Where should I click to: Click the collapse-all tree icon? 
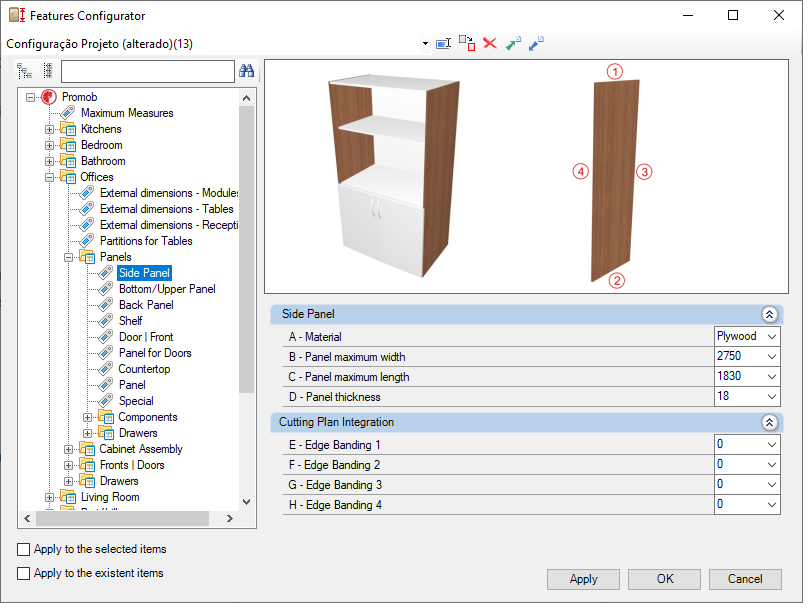tap(48, 70)
